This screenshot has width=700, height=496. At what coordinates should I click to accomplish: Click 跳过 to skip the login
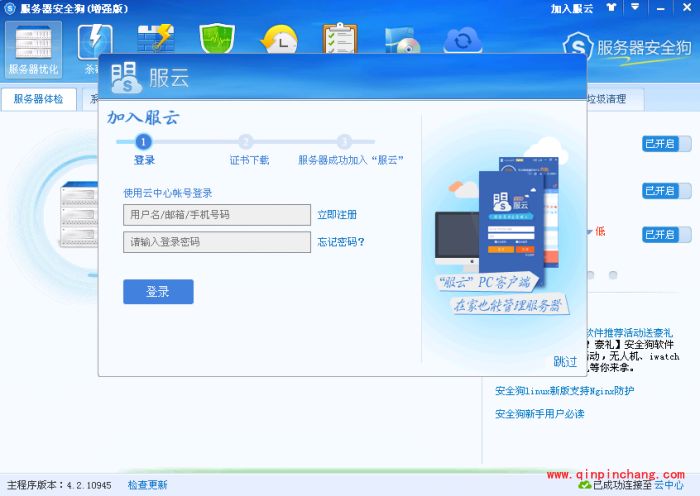point(566,361)
